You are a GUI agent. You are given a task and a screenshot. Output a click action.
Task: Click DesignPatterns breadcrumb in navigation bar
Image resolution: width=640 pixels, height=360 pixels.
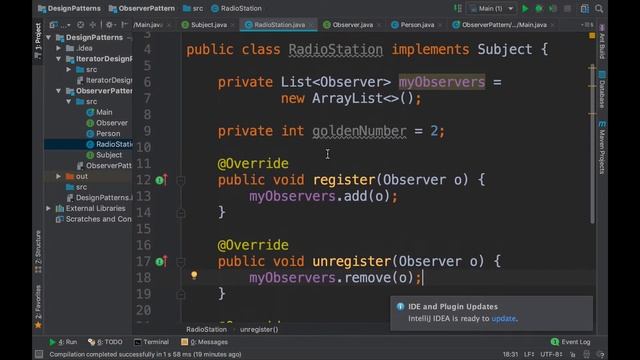(69, 9)
